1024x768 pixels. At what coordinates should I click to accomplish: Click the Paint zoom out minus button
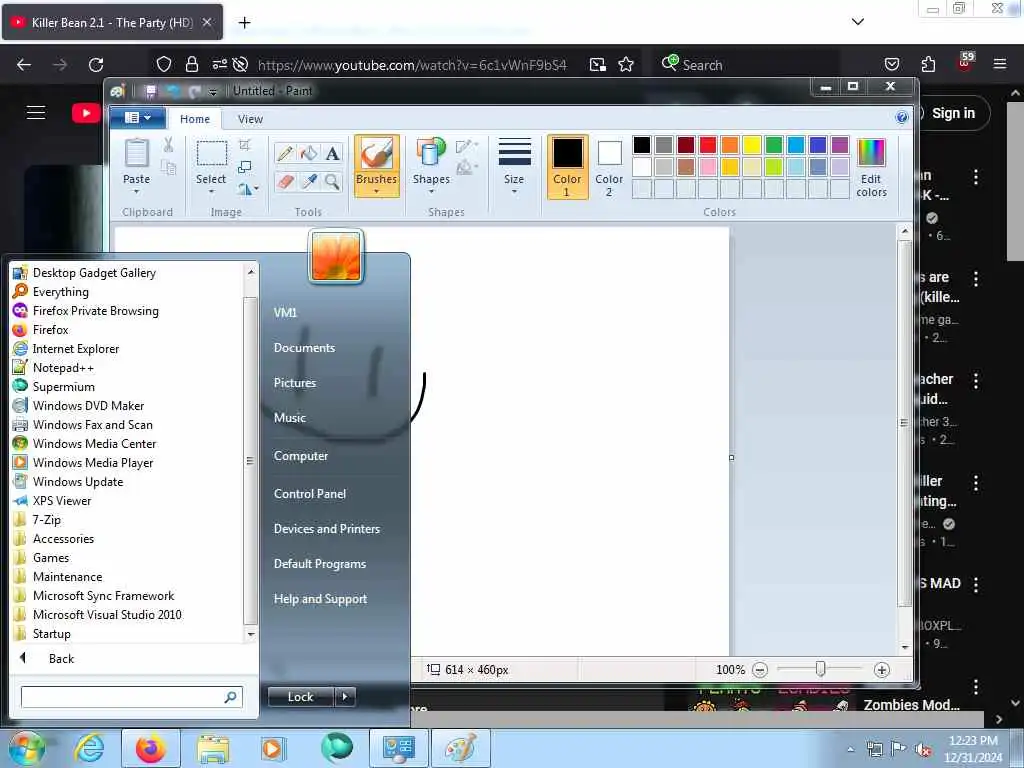coord(760,669)
